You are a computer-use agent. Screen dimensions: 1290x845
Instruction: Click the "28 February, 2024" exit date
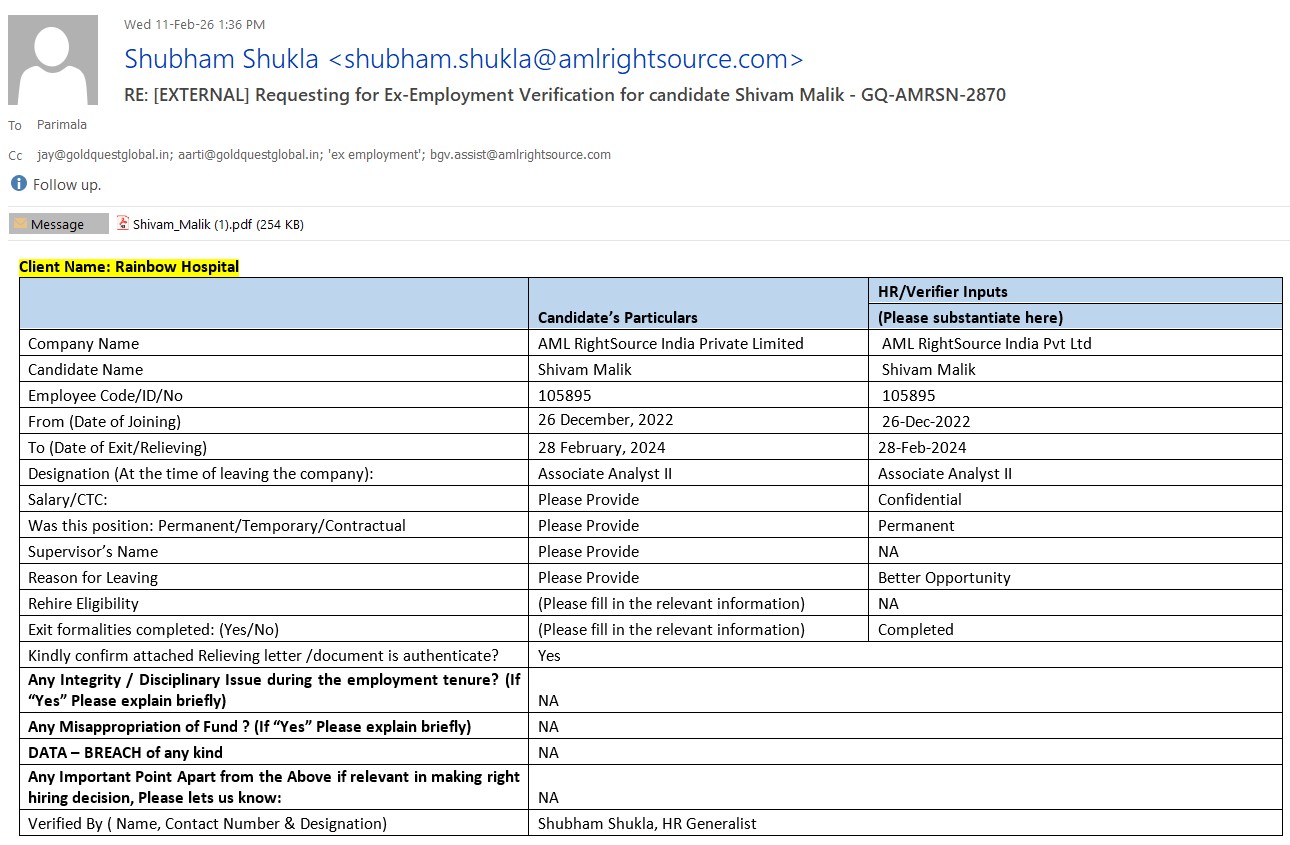602,447
